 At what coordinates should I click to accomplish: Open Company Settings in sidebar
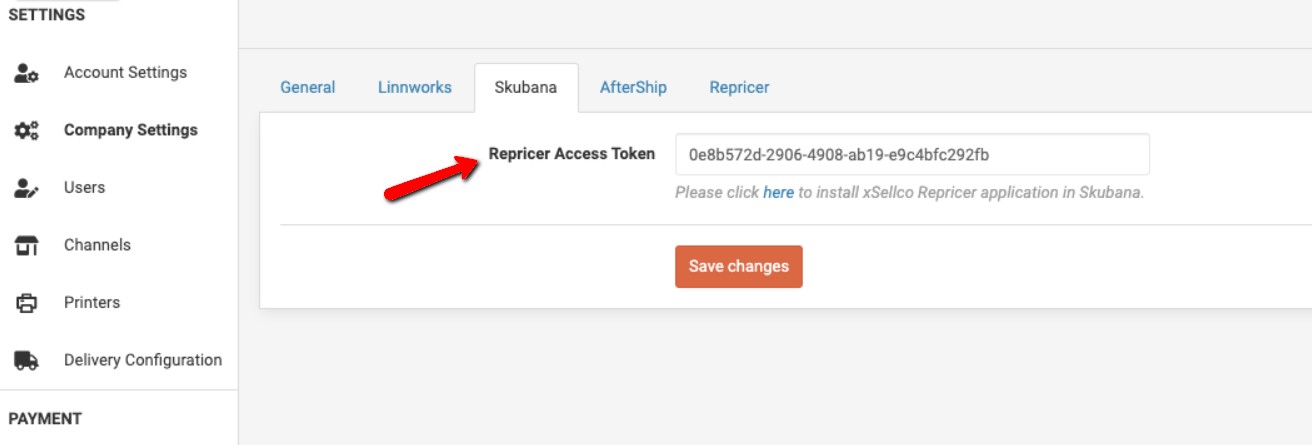point(131,130)
